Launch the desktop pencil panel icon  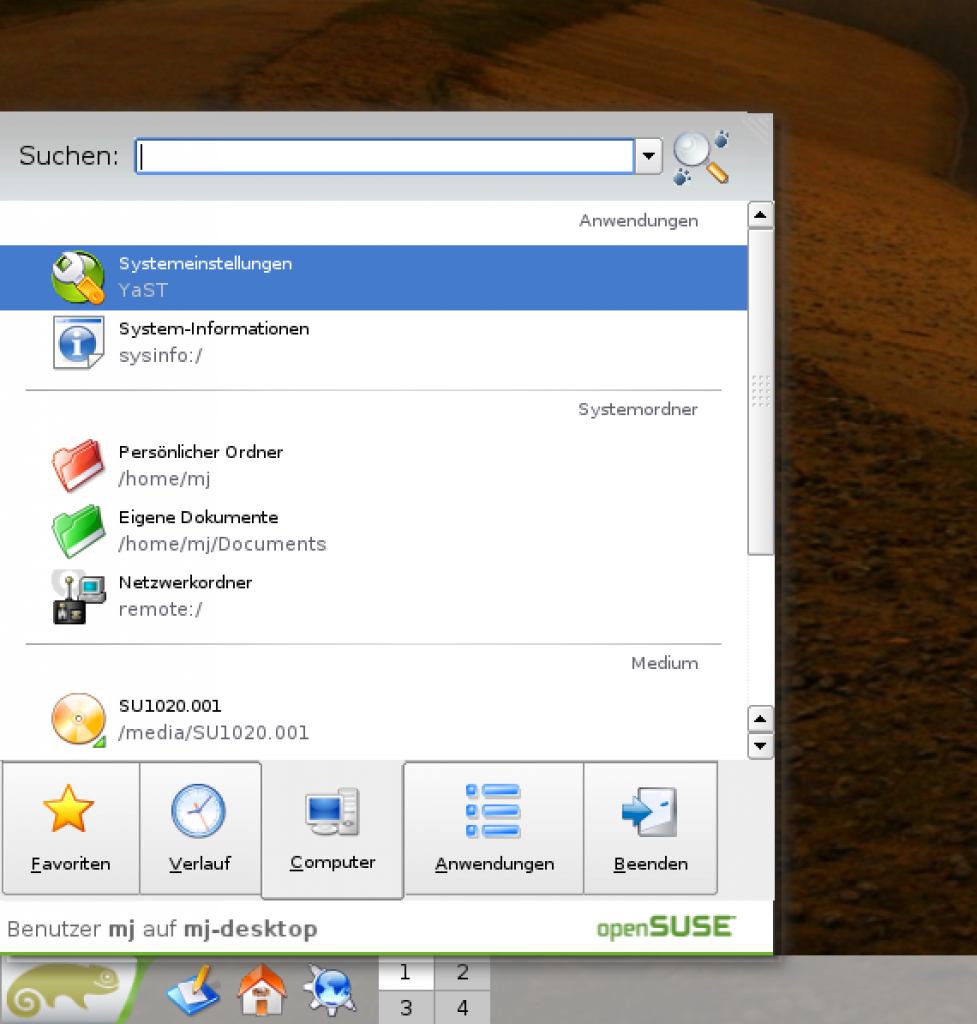193,991
